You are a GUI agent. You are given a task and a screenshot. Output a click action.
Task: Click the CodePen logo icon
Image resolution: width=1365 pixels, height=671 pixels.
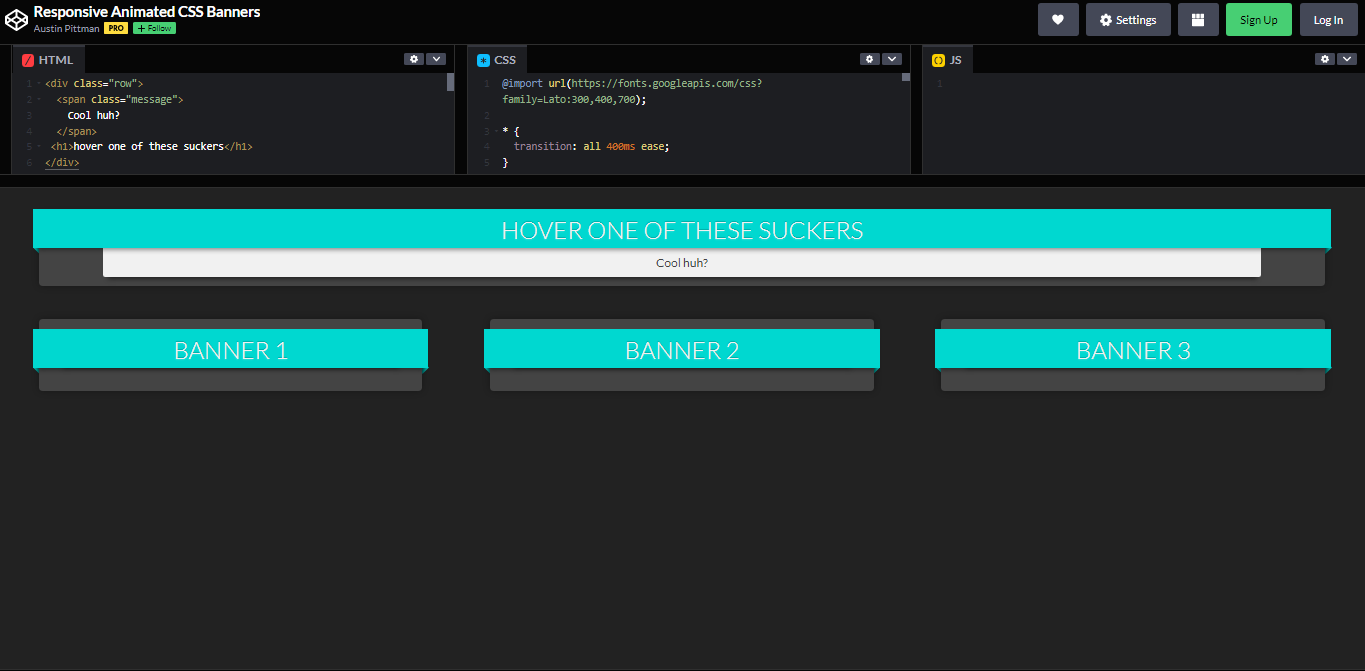coord(16,19)
